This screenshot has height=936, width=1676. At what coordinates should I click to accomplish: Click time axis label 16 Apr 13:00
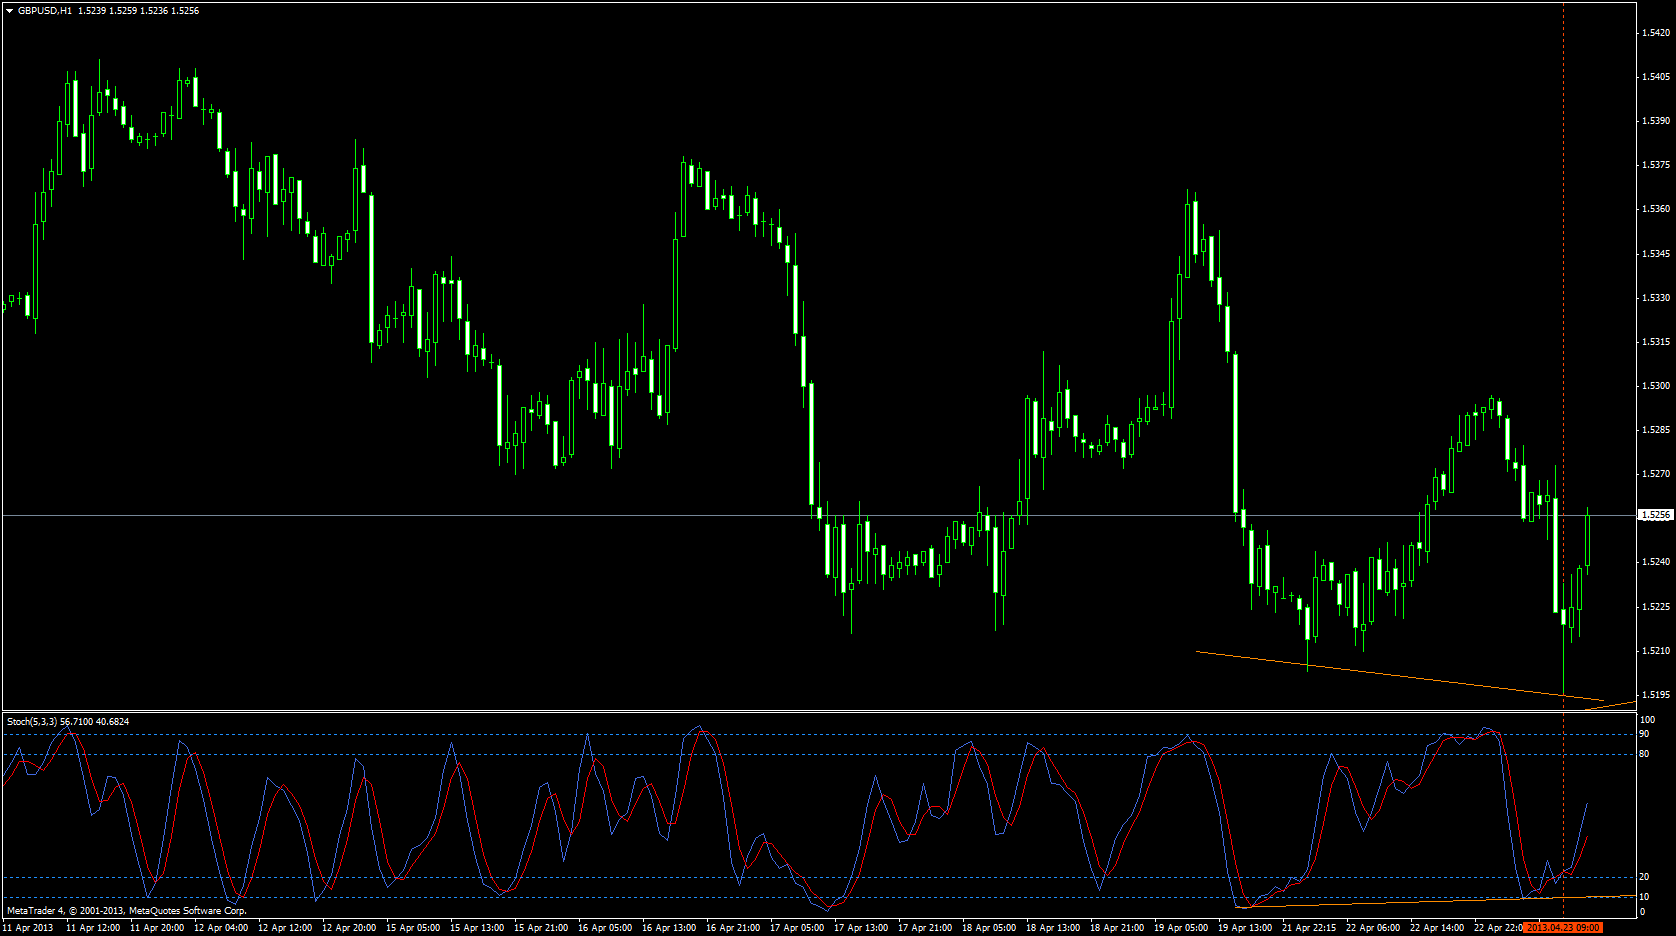click(x=669, y=928)
